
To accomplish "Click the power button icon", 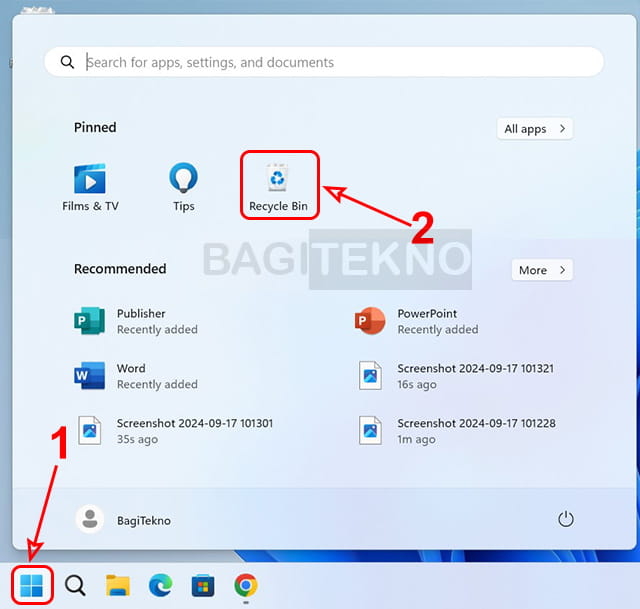I will point(566,519).
